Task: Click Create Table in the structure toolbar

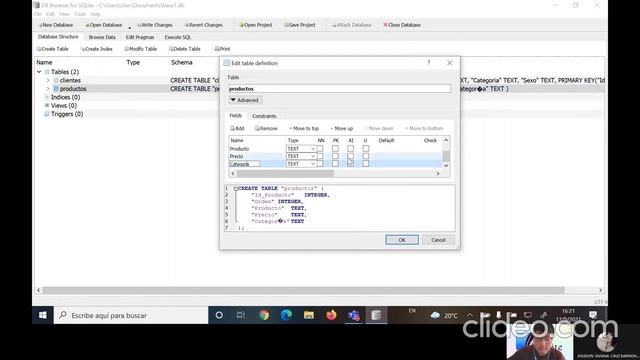Action: (53, 49)
